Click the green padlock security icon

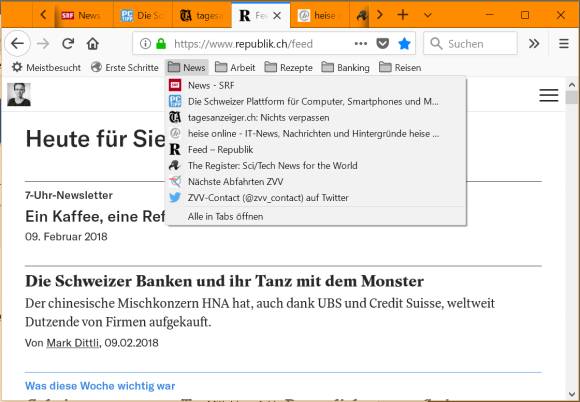[x=161, y=44]
